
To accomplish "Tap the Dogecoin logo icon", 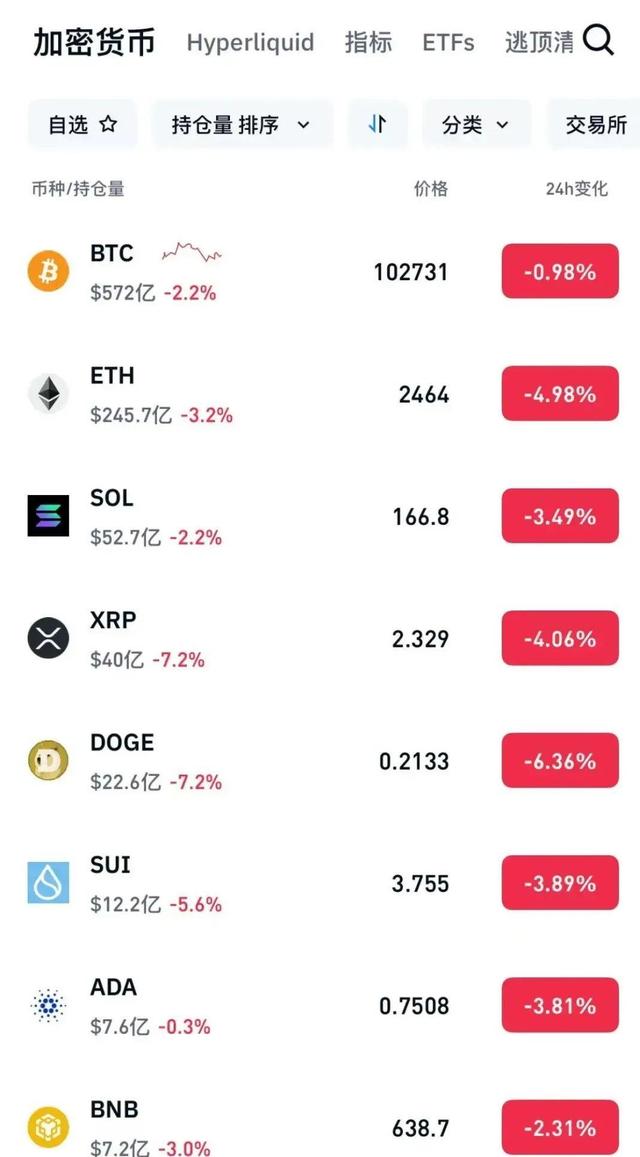I will pyautogui.click(x=48, y=761).
